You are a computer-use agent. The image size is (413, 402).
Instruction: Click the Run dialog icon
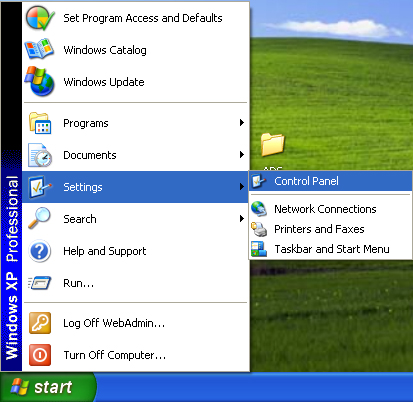40,283
